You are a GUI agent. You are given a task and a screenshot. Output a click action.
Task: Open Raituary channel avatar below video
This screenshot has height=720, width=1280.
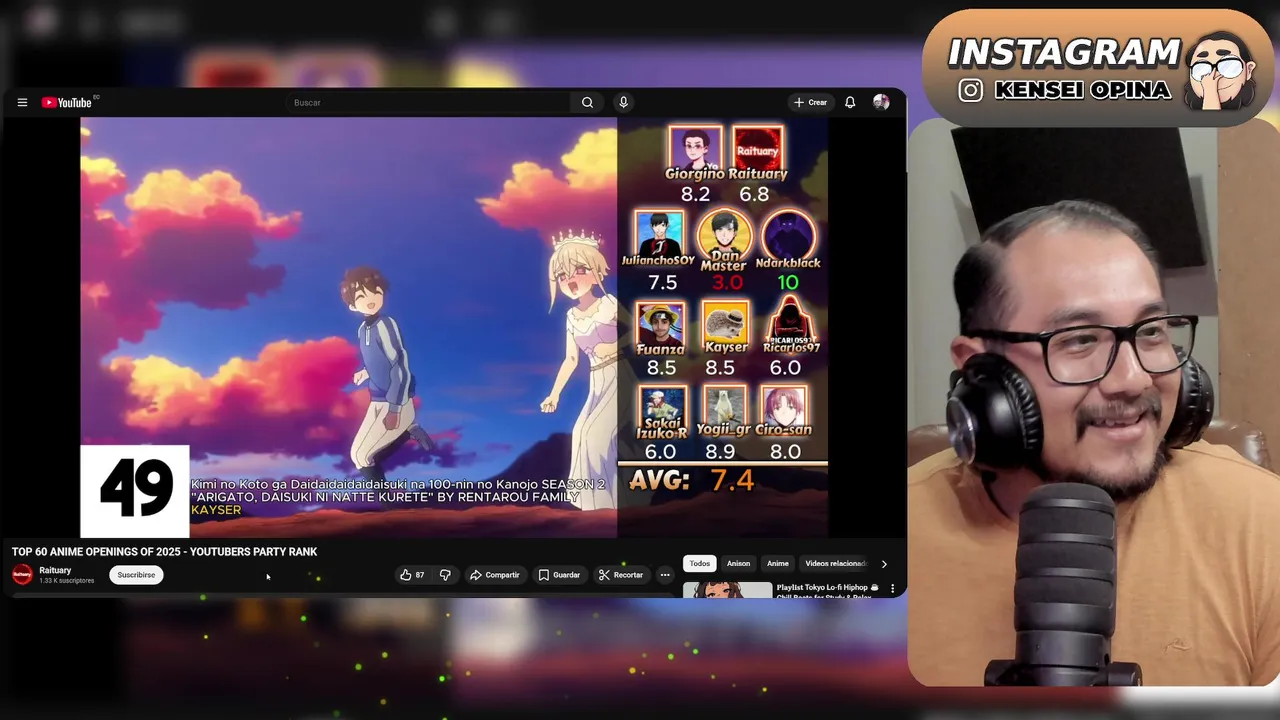coord(22,574)
